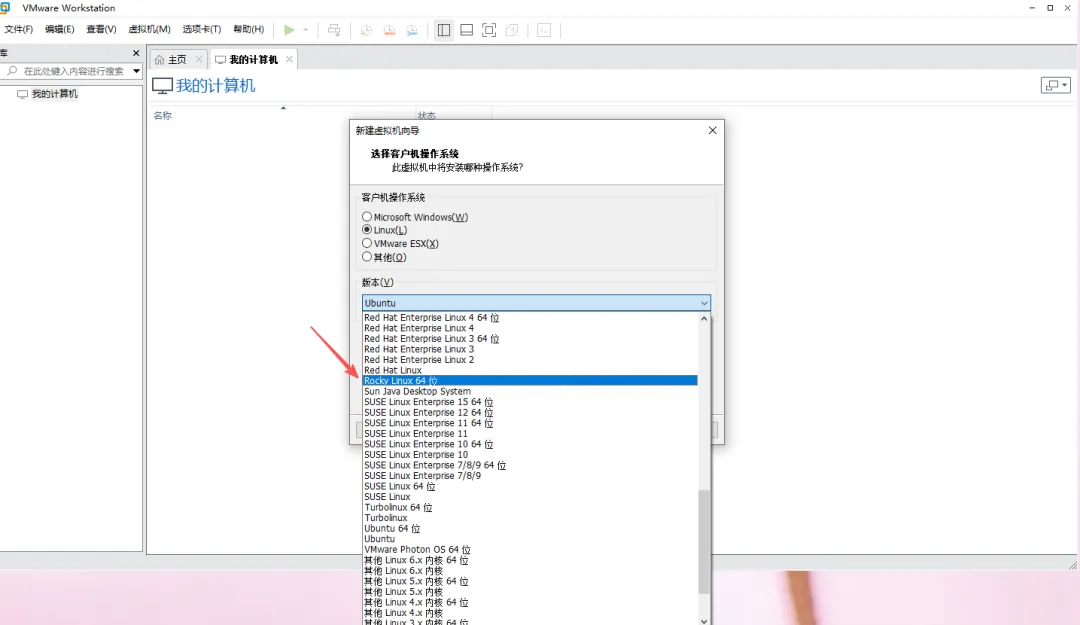Choose Red Hat Enterprise Linux 4 64 位
1080x625 pixels.
(x=530, y=318)
